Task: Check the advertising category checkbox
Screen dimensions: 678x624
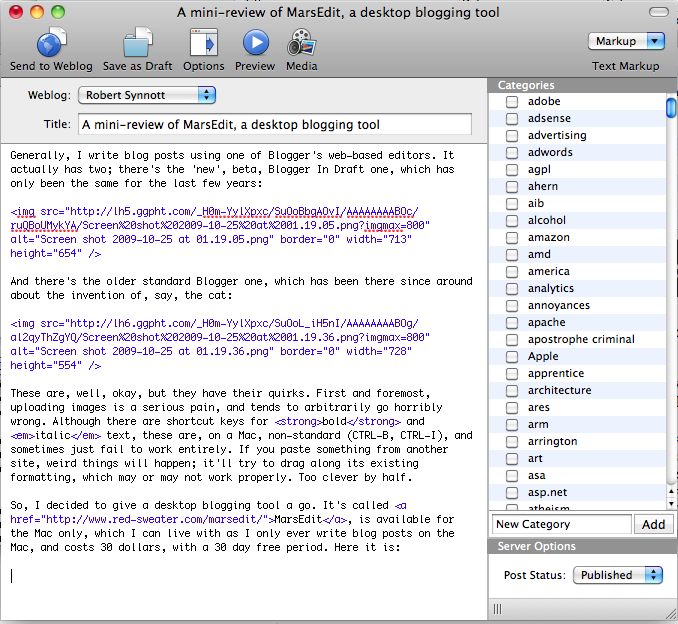Action: point(512,136)
